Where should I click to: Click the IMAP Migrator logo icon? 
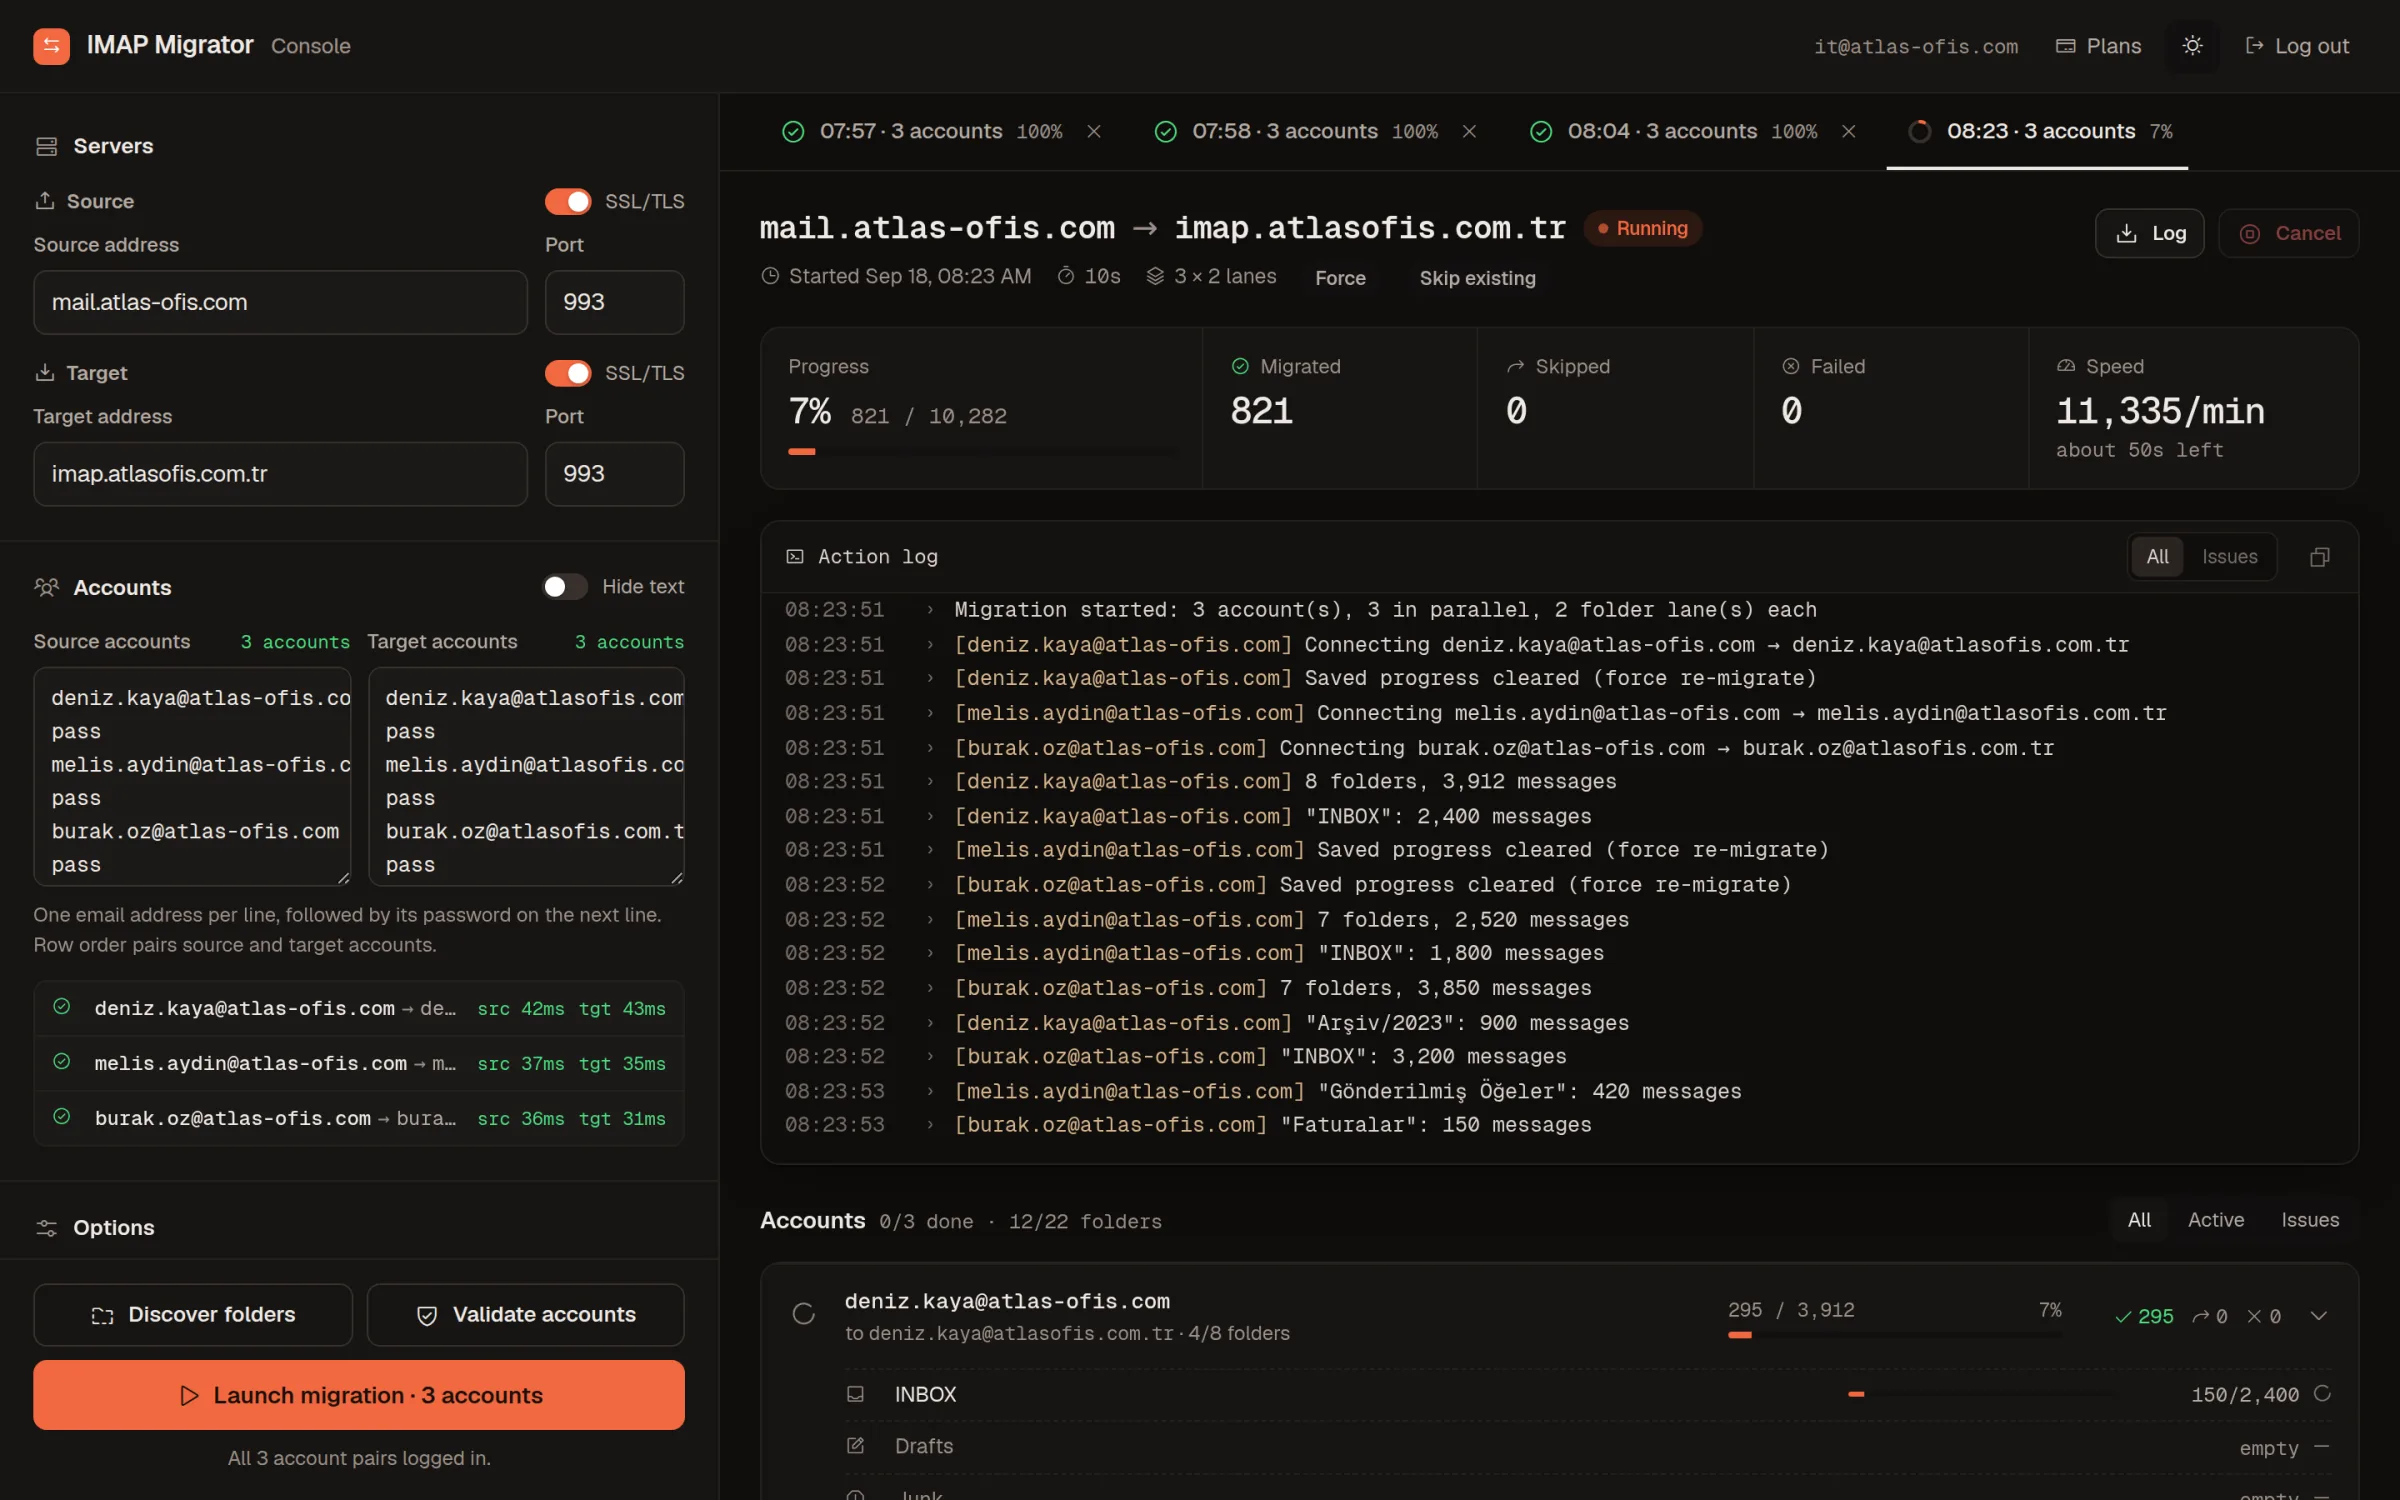(x=51, y=46)
